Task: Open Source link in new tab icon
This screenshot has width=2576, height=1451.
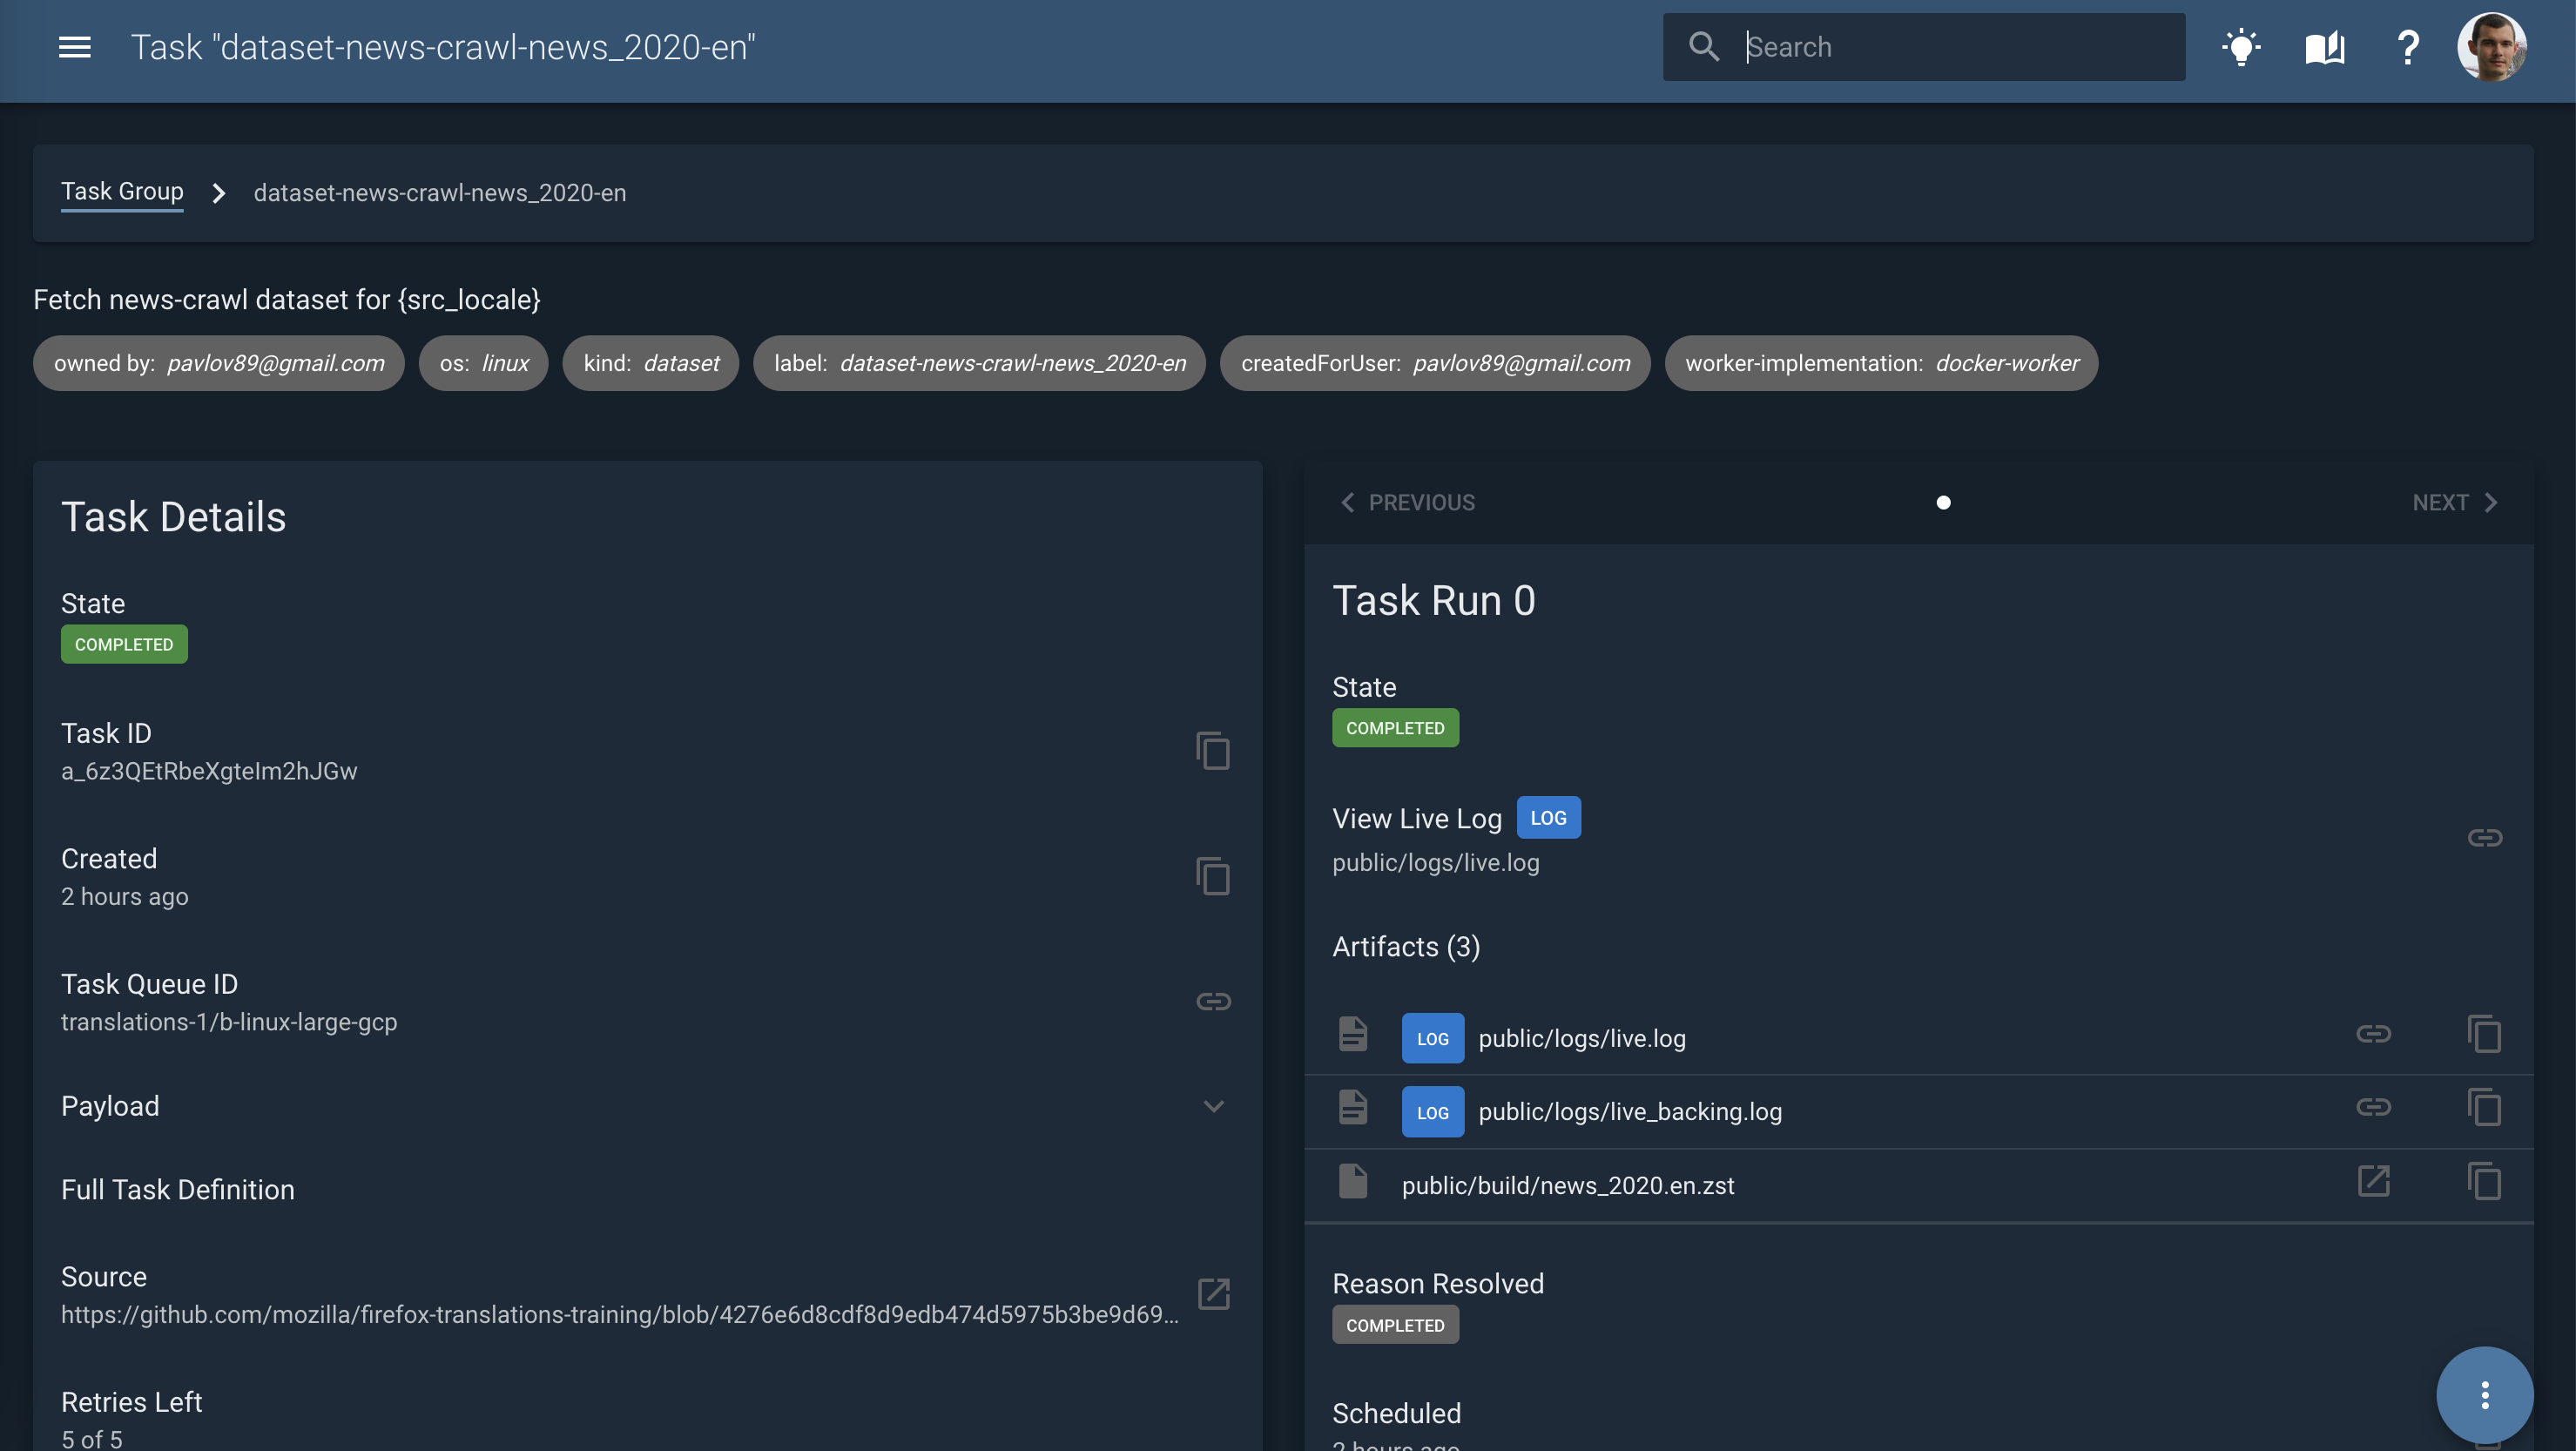Action: tap(1213, 1294)
